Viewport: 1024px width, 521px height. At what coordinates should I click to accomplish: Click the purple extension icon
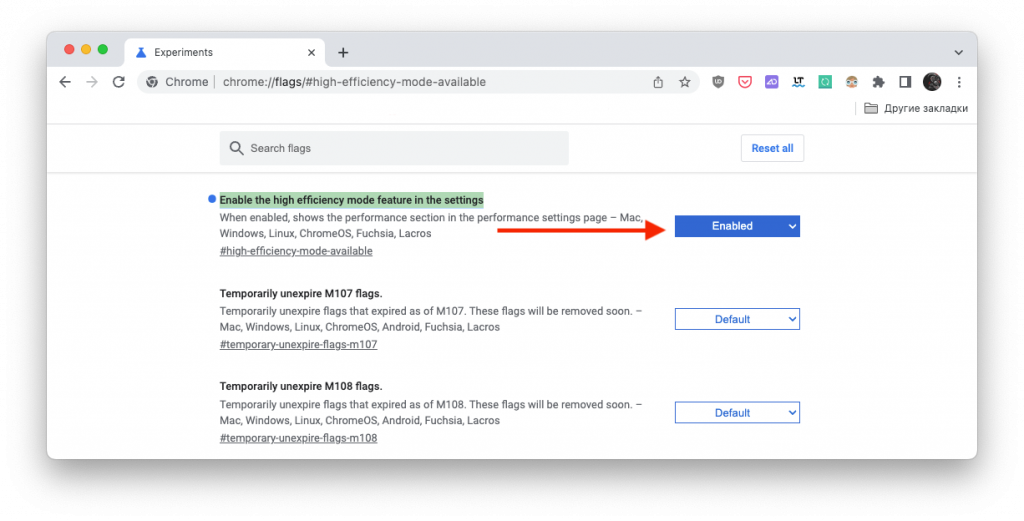(x=771, y=82)
